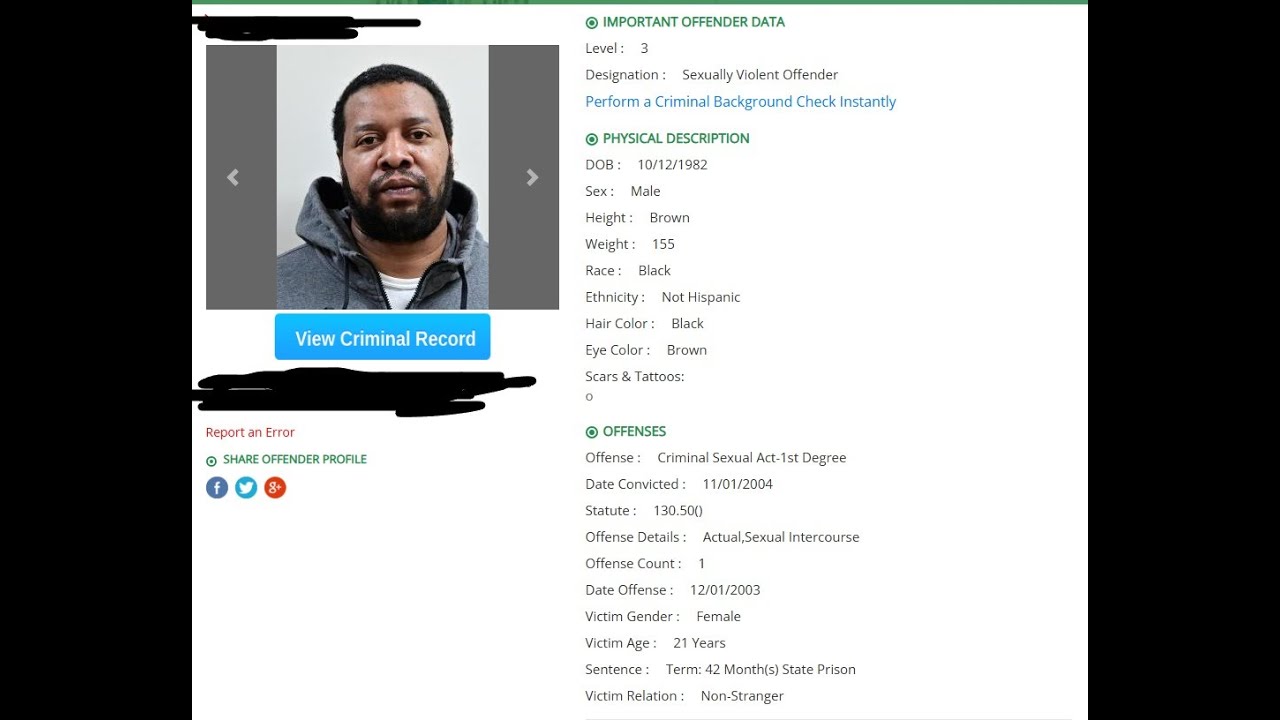1280x720 pixels.
Task: Select the Offenses section heading
Action: click(634, 432)
